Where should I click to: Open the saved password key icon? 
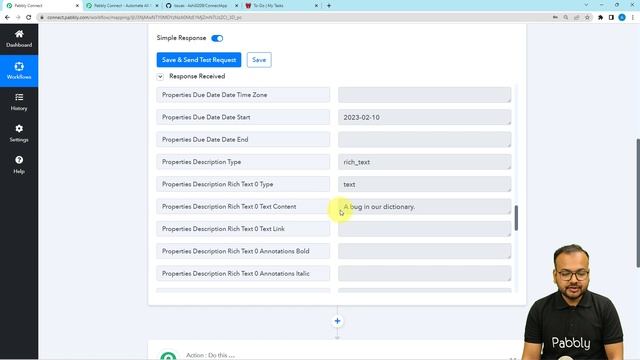(x=555, y=17)
